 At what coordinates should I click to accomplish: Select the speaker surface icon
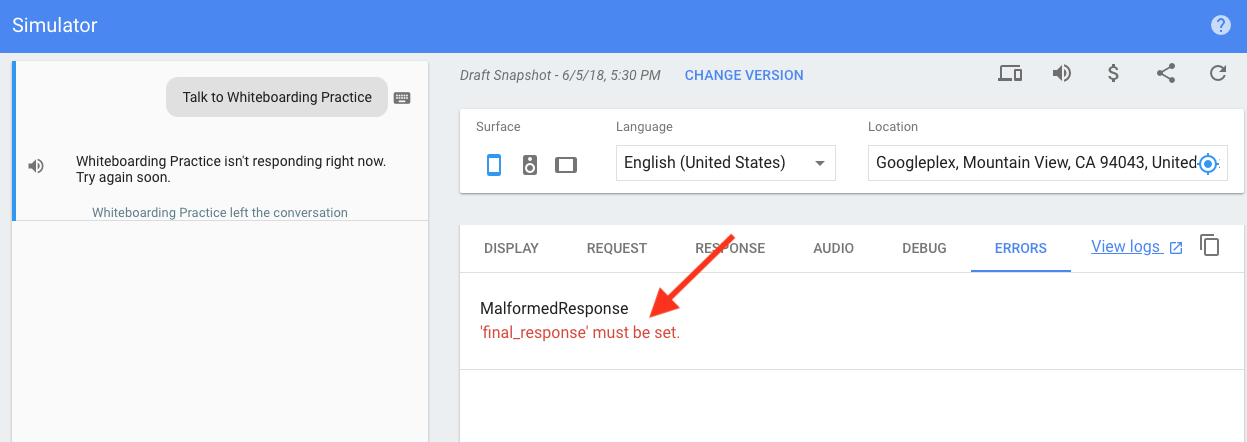coord(530,164)
